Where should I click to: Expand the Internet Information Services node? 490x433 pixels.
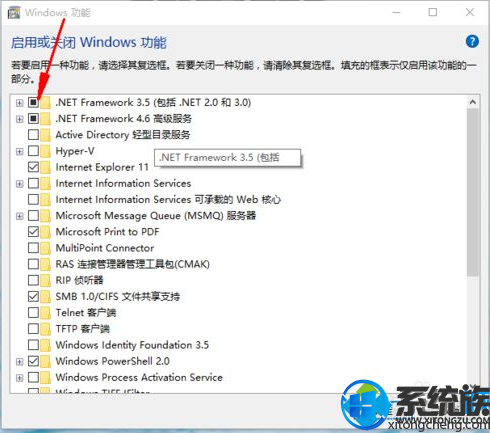(20, 184)
